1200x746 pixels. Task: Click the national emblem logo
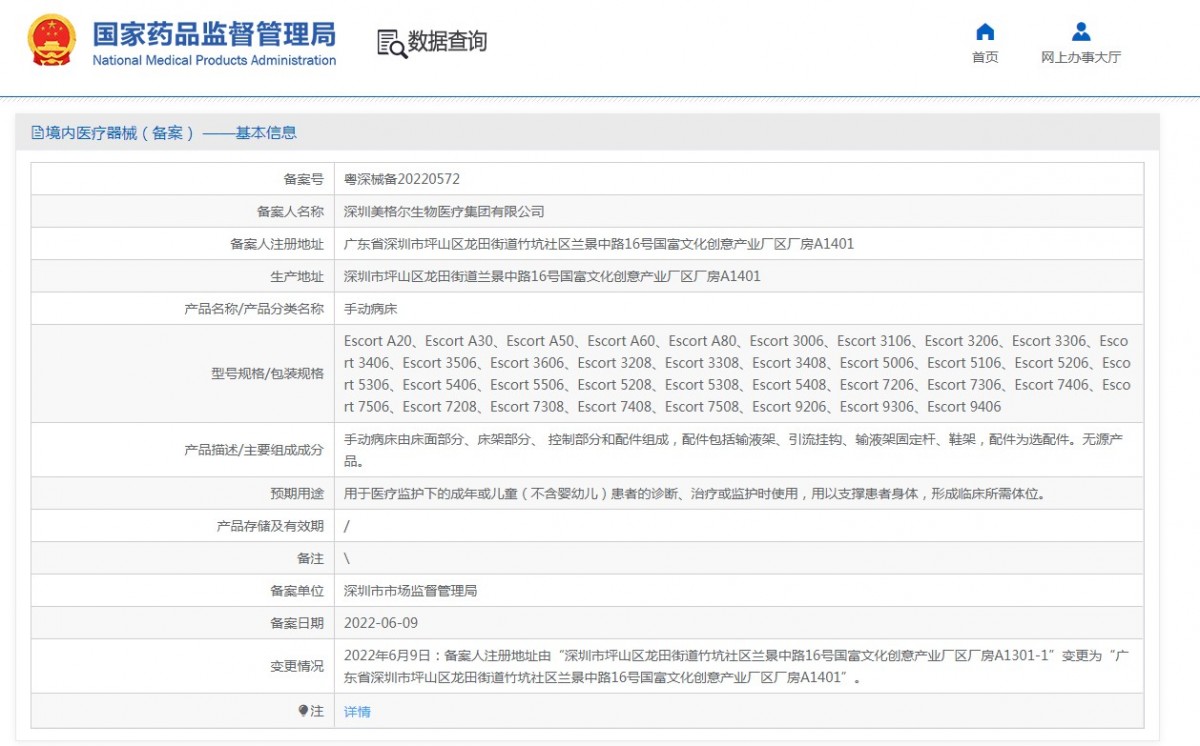pos(51,40)
